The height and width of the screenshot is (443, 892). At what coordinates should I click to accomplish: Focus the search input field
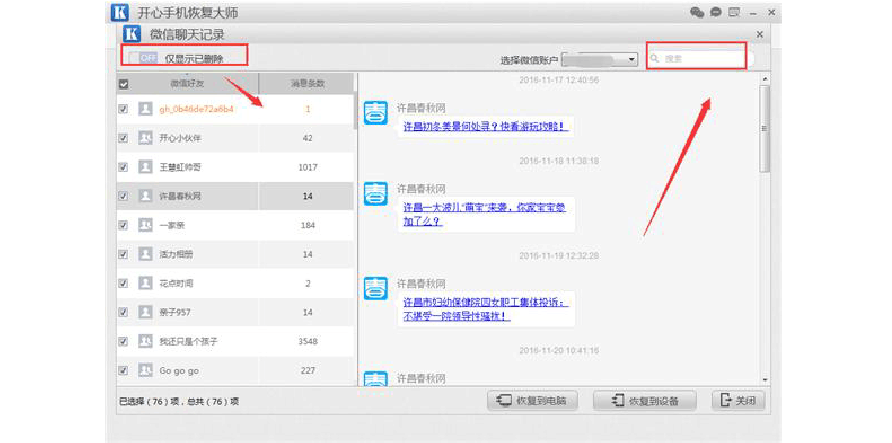pos(703,58)
